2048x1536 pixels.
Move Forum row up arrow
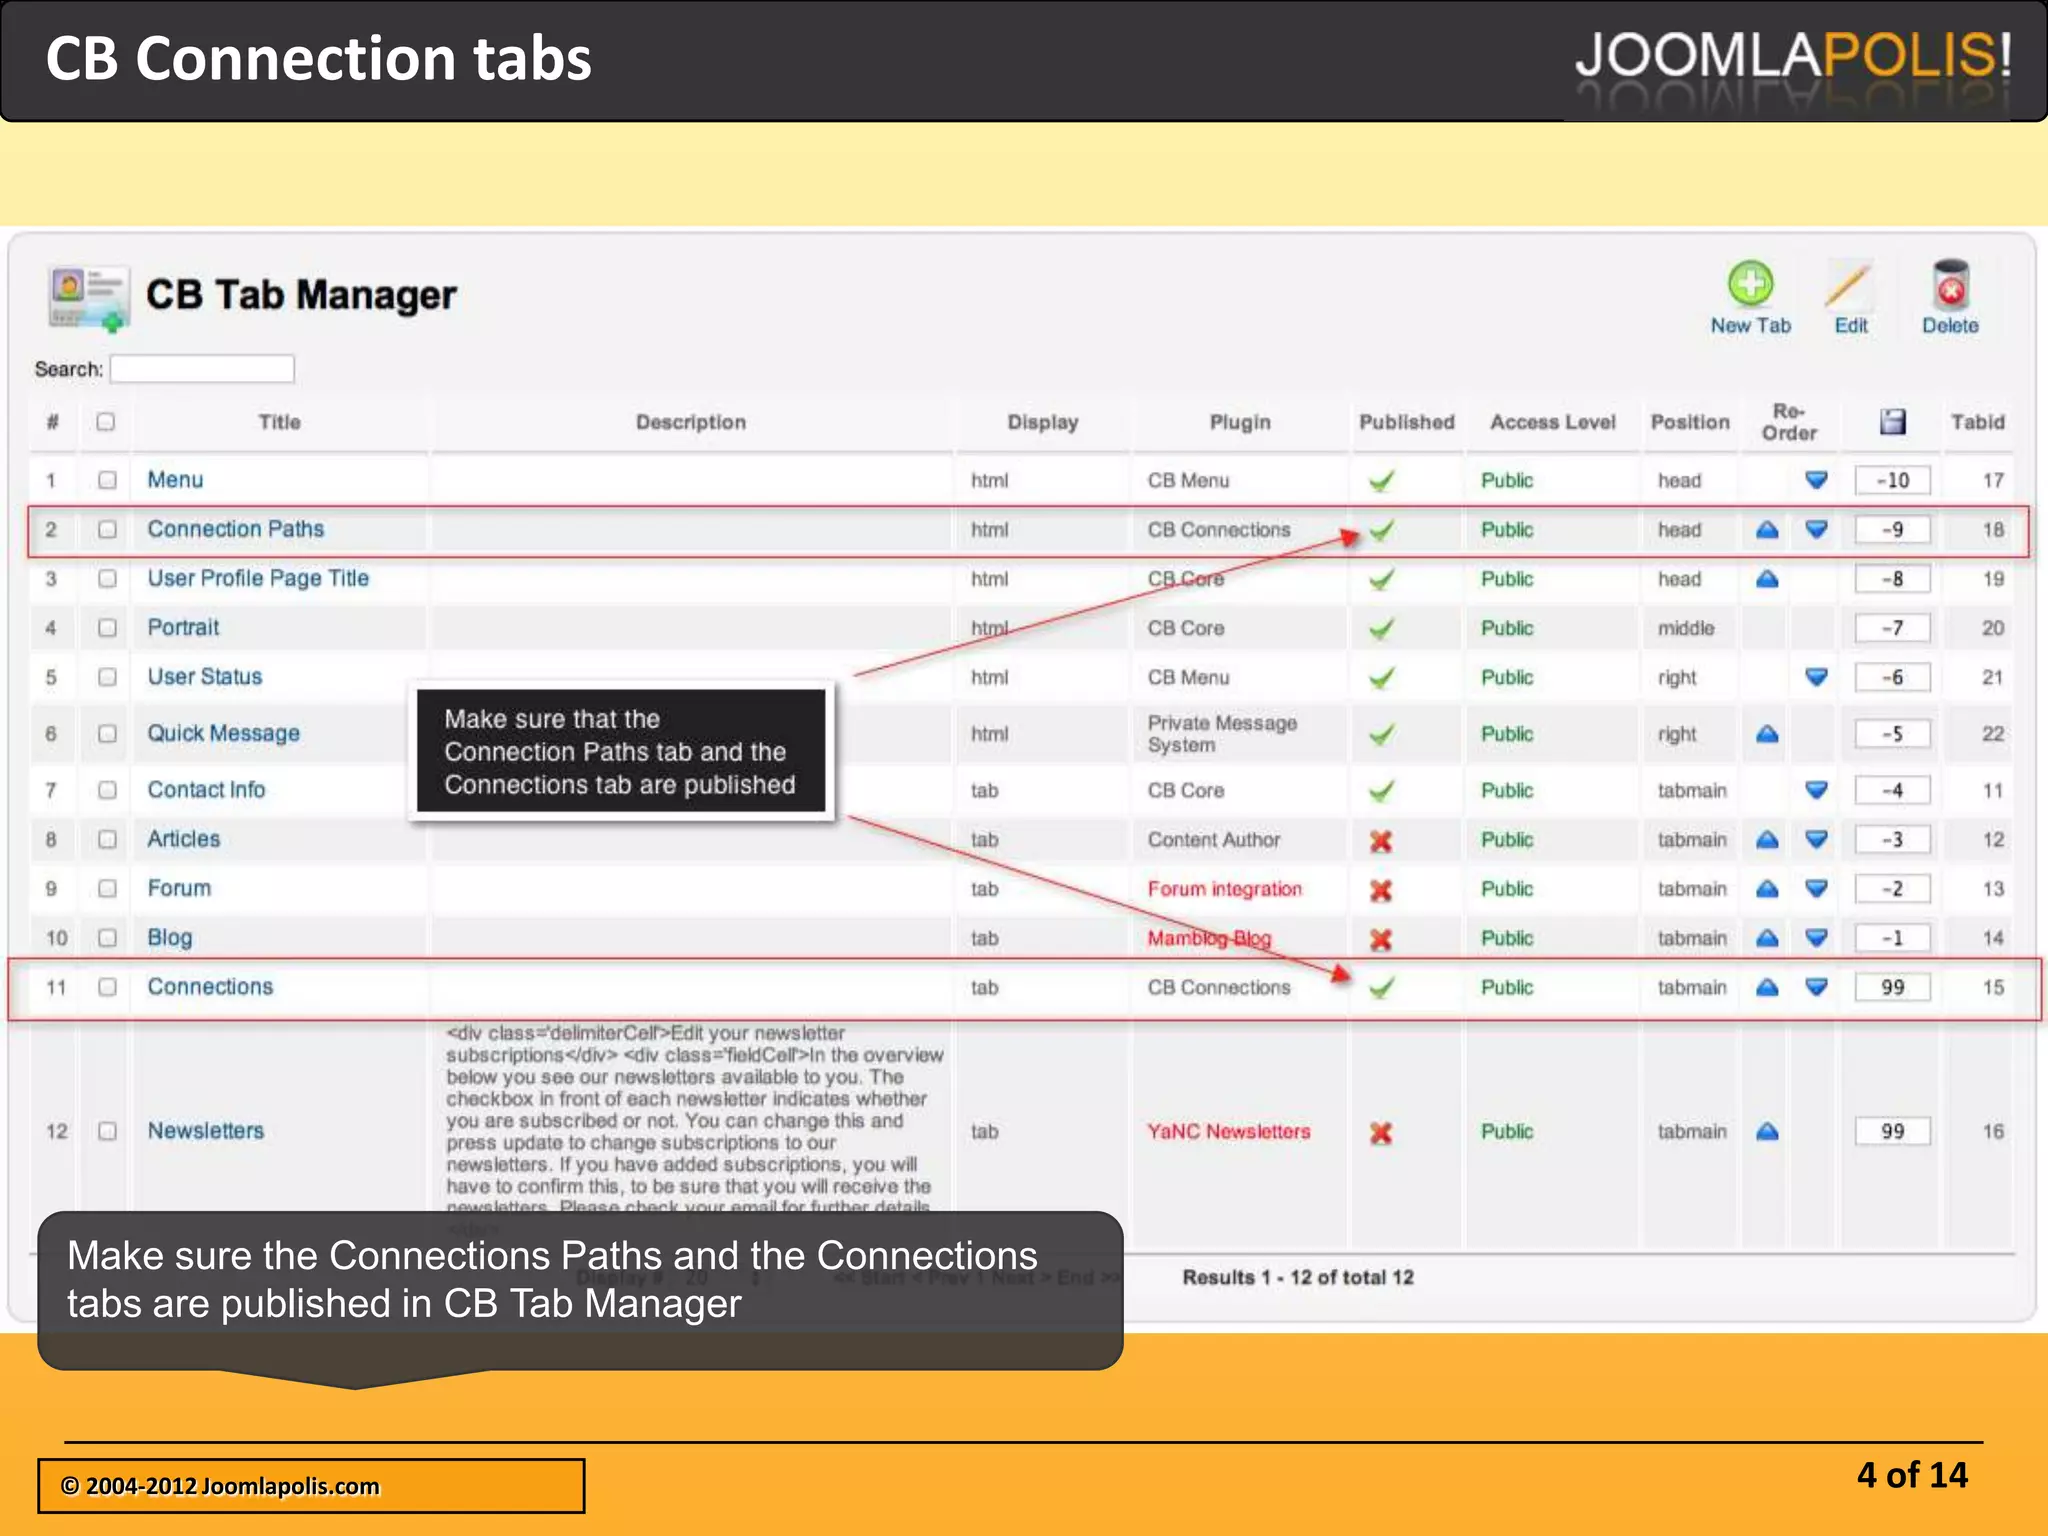tap(1767, 888)
